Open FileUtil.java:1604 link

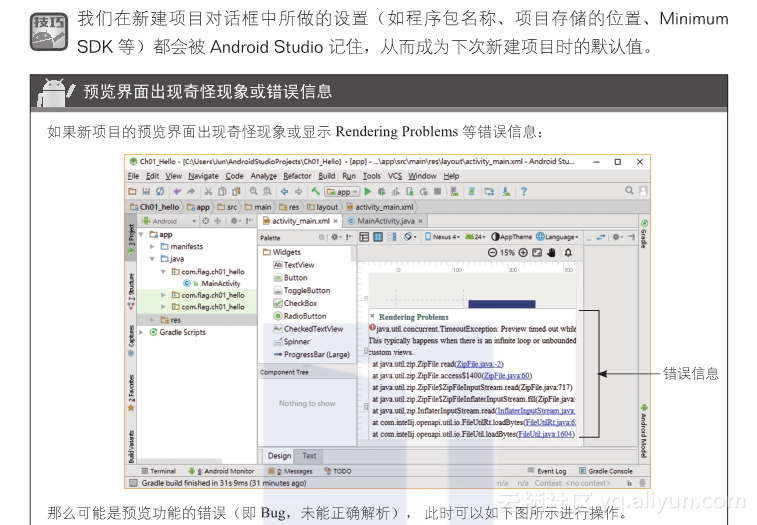[545, 434]
